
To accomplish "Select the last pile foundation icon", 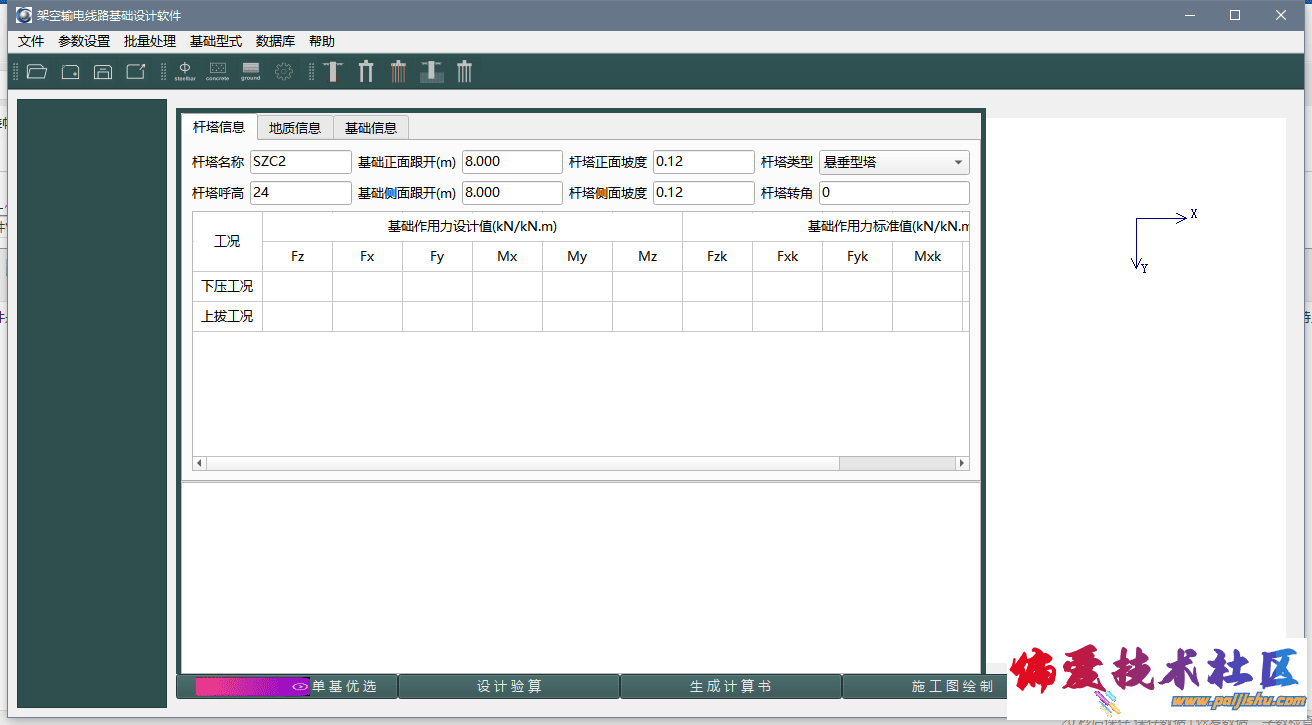I will [464, 72].
